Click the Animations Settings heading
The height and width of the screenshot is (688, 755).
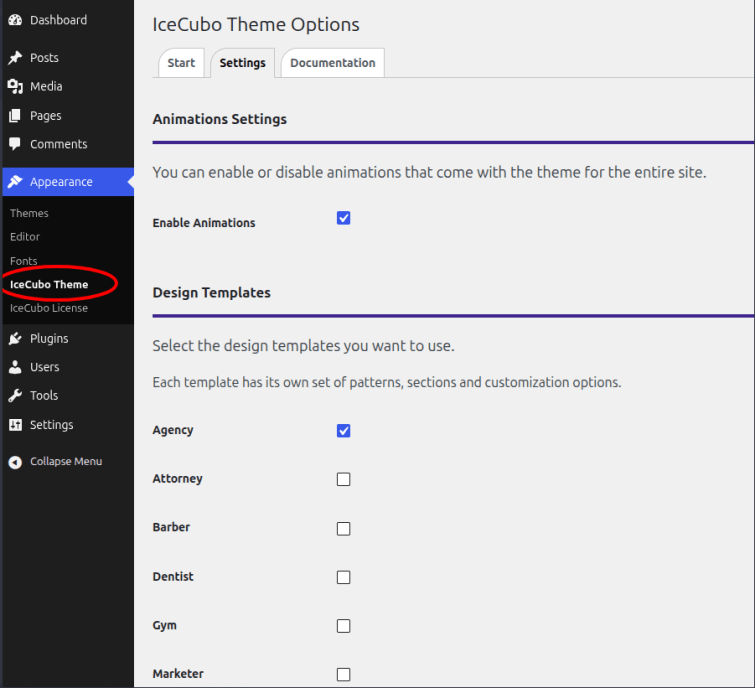pos(220,119)
